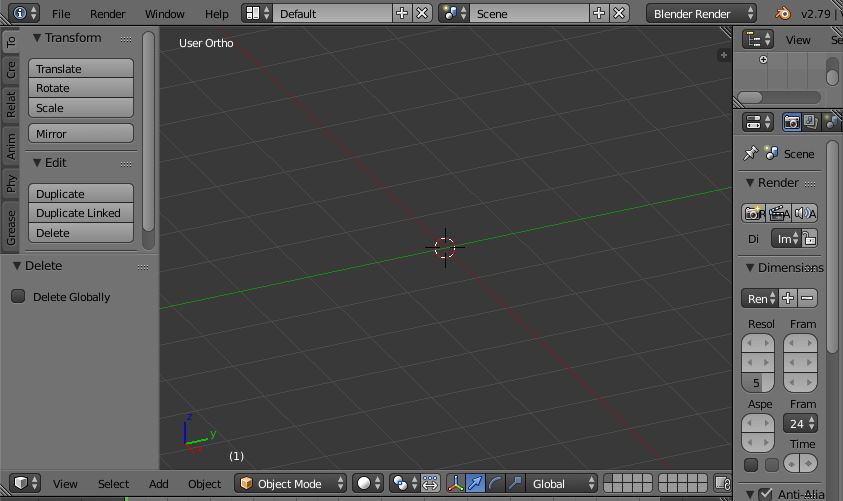Image resolution: width=843 pixels, height=501 pixels.
Task: Open the File menu
Action: (x=61, y=14)
